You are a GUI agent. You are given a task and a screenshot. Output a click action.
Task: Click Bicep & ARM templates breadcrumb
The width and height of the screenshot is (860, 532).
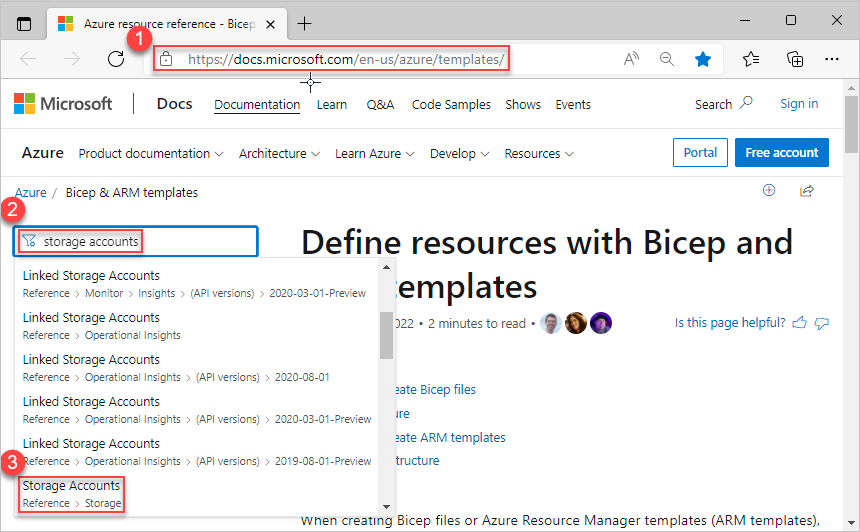[x=132, y=193]
